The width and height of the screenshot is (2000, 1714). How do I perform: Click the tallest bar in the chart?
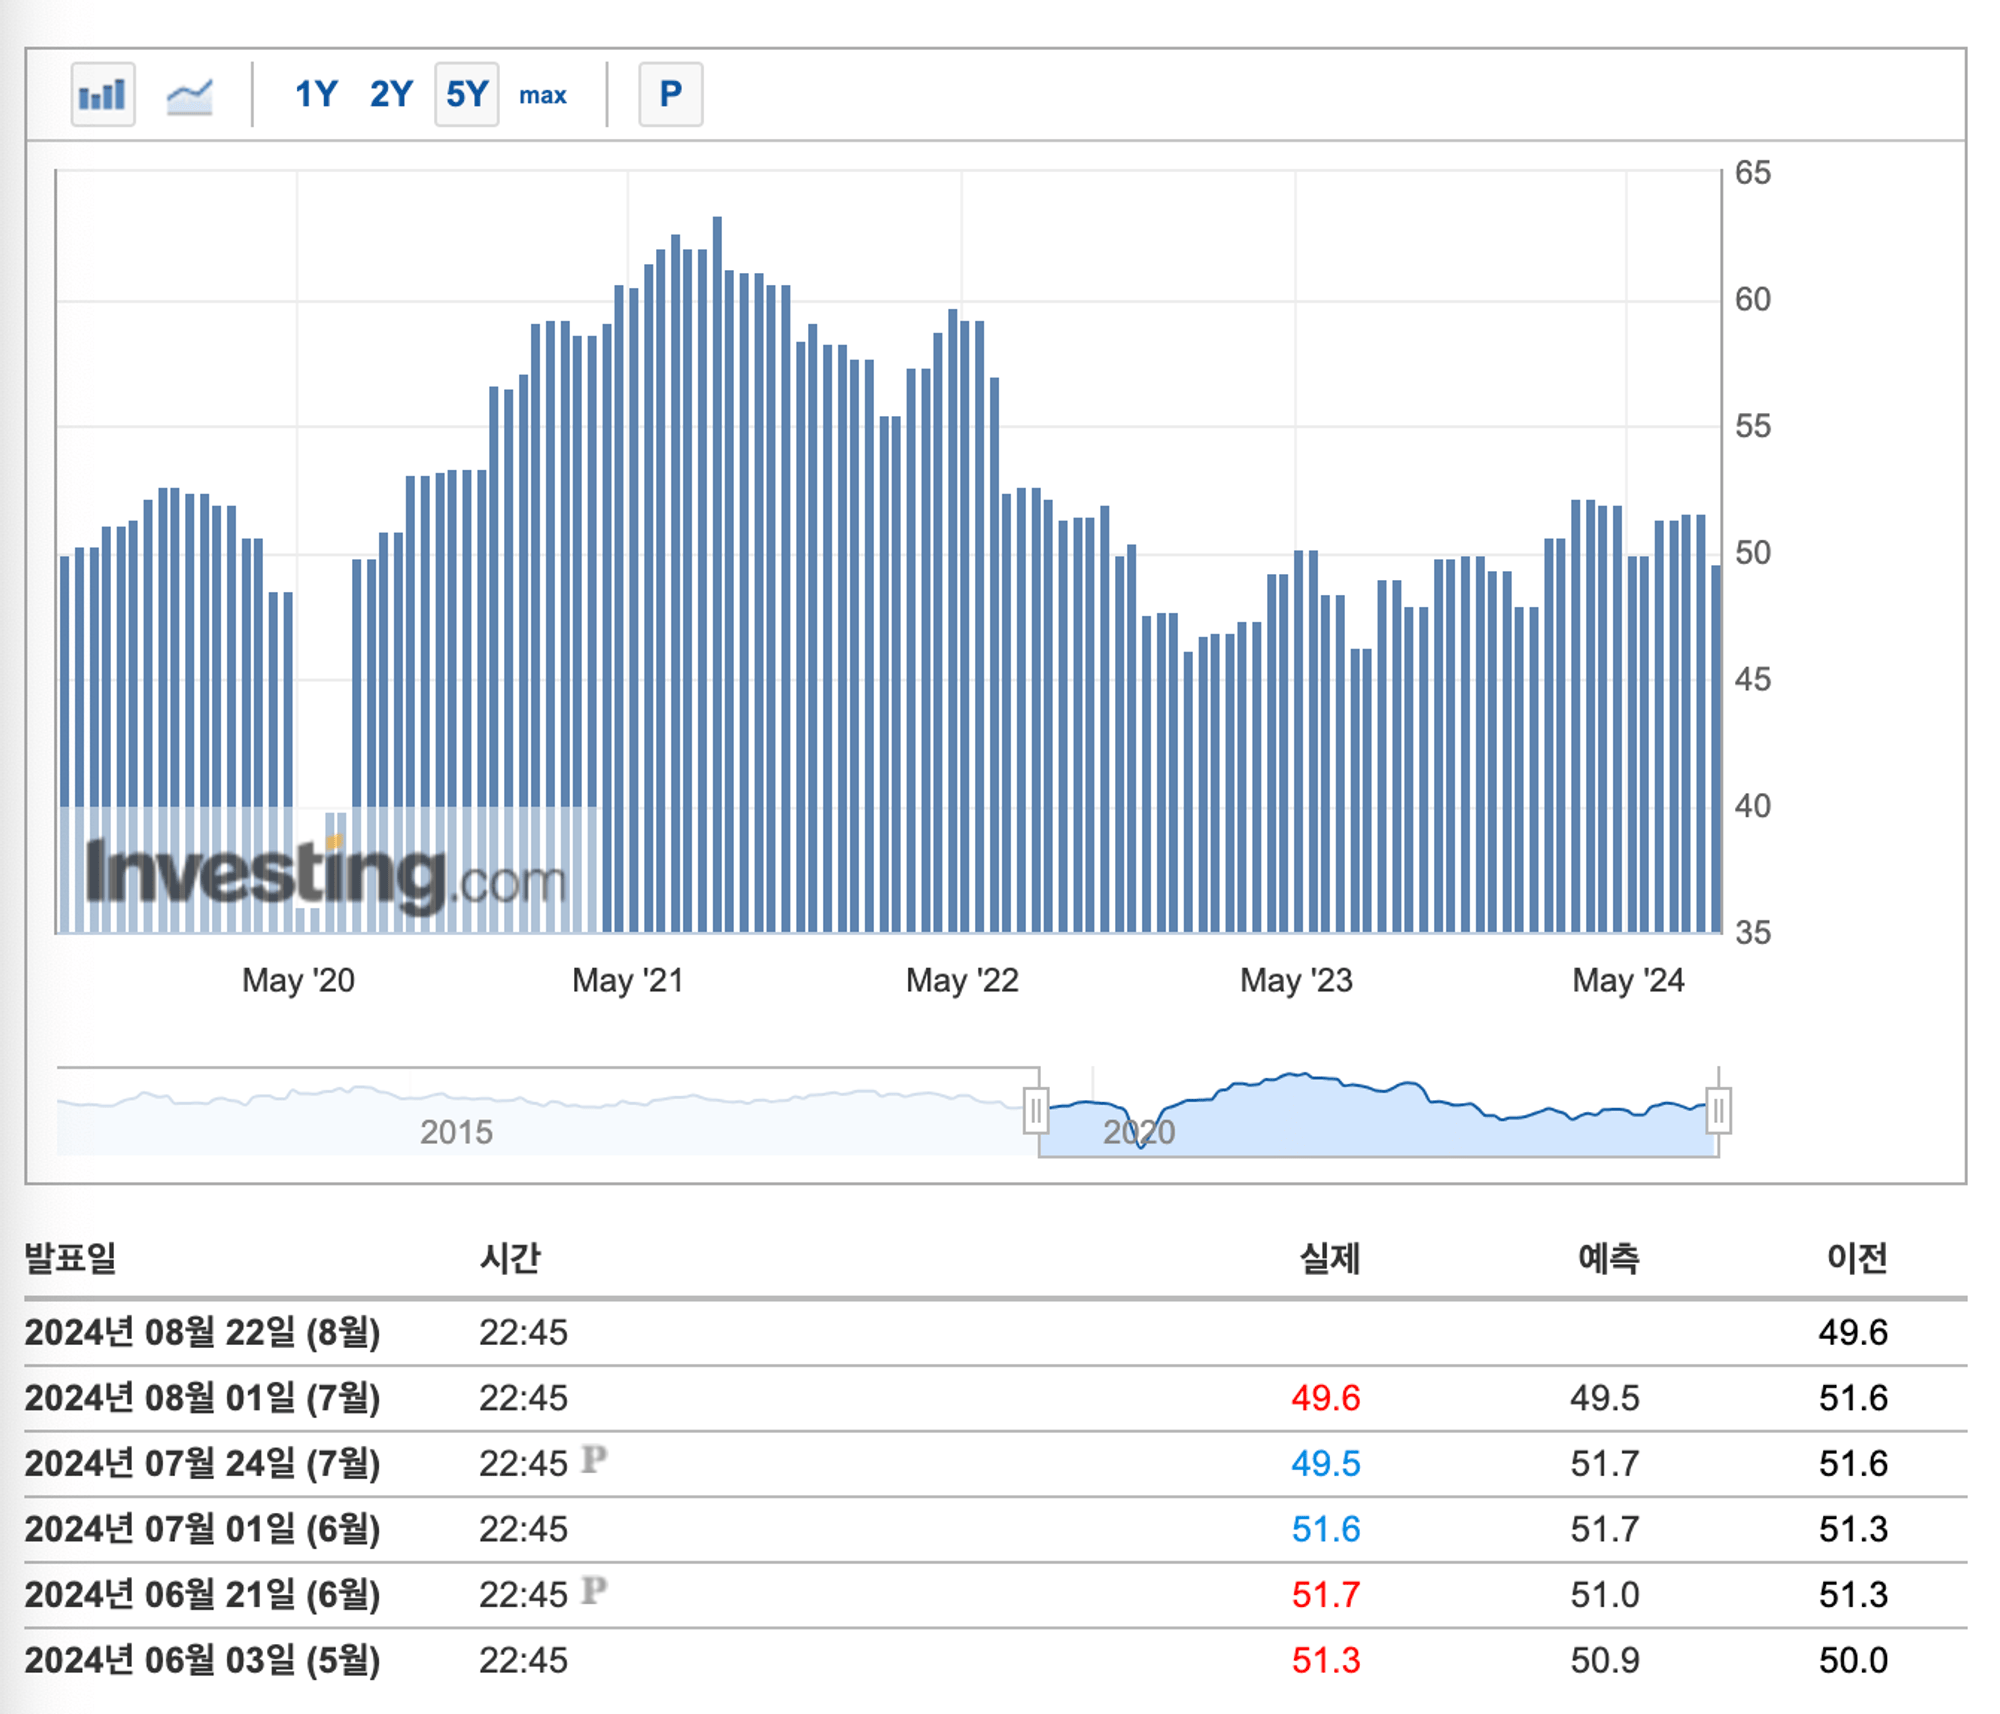(717, 574)
